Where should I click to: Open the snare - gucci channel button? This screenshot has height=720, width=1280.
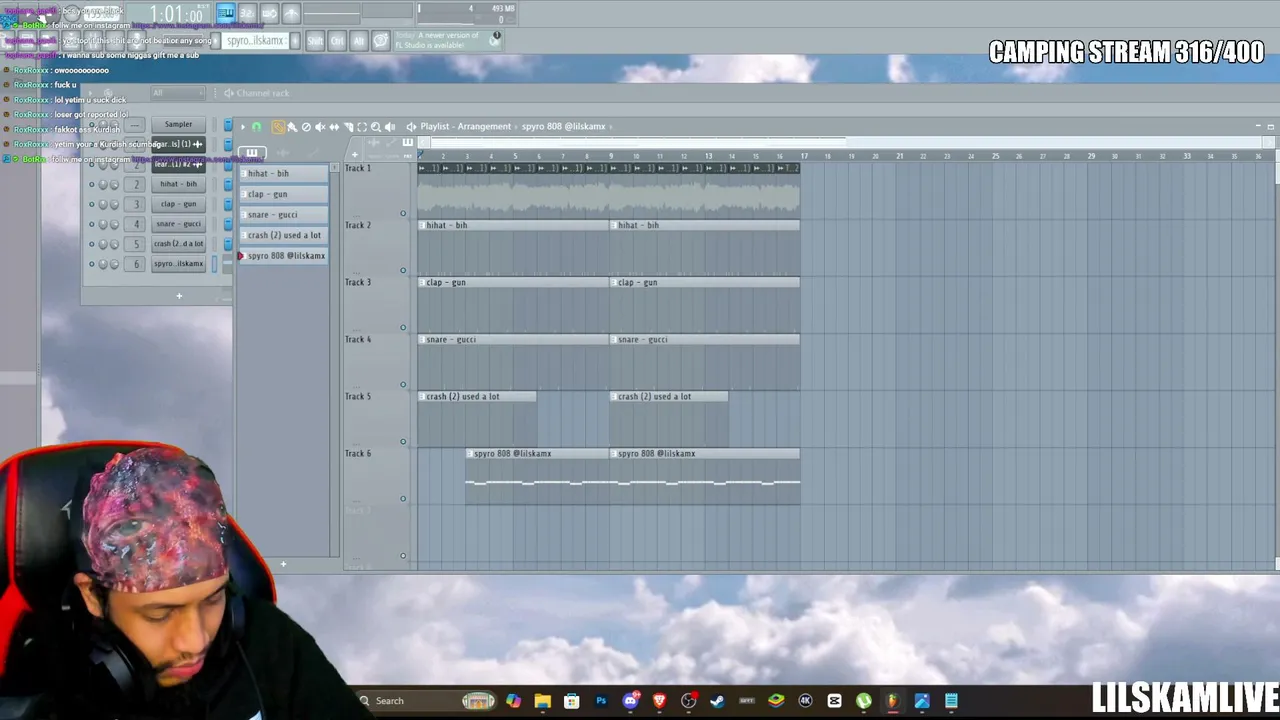tap(179, 224)
